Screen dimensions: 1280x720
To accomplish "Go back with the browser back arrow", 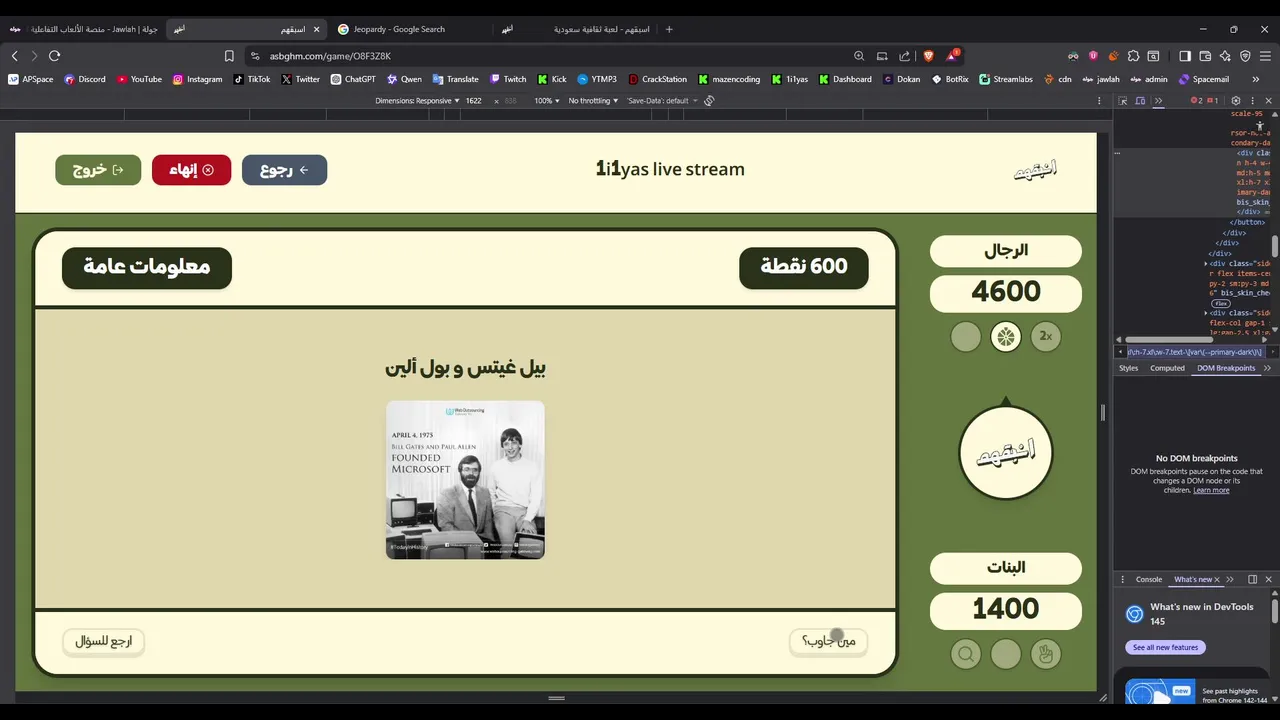I will [14, 56].
